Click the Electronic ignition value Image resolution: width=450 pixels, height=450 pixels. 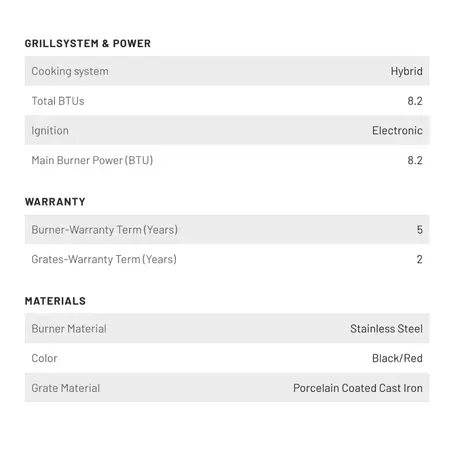[397, 131]
